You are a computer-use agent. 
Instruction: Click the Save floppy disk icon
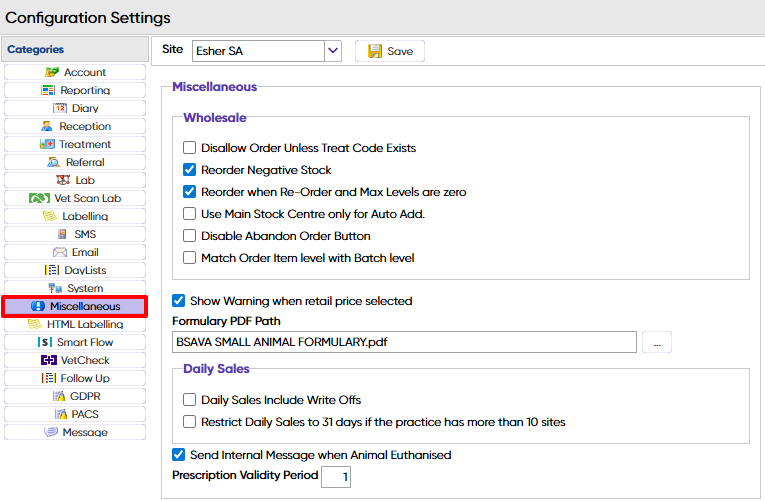tap(375, 51)
